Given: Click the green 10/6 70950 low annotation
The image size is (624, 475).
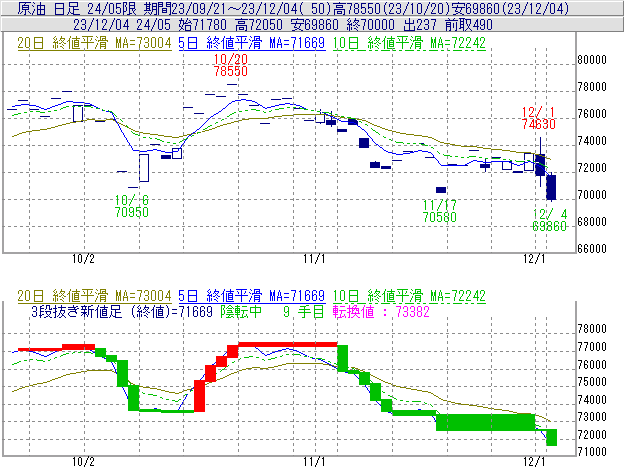Looking at the screenshot, I should 132,206.
